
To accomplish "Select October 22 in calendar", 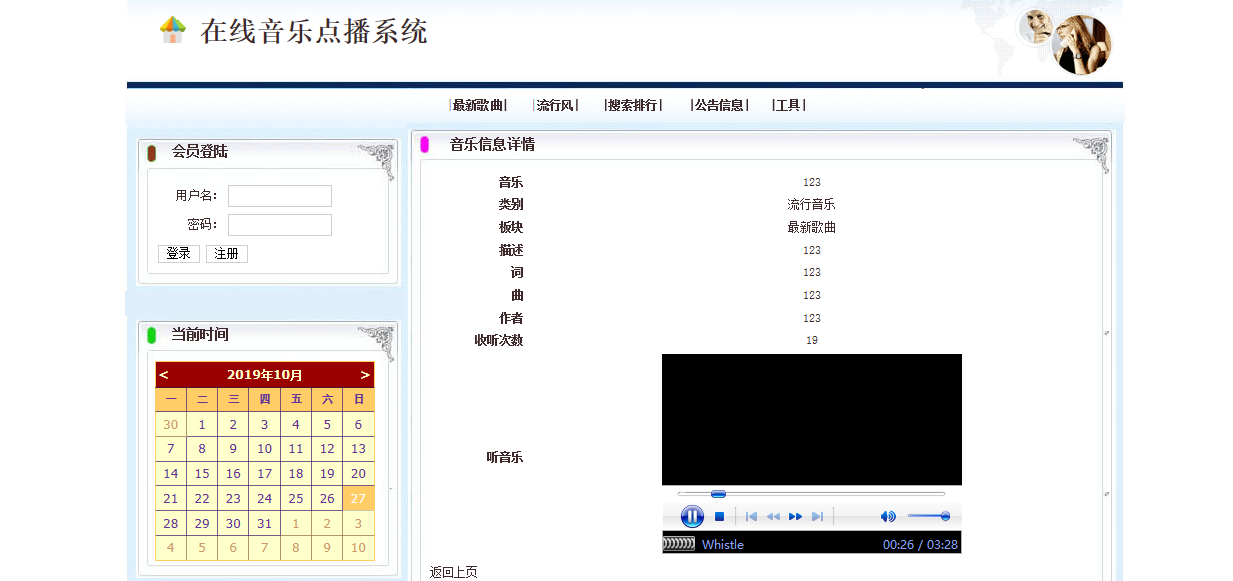I will (202, 498).
